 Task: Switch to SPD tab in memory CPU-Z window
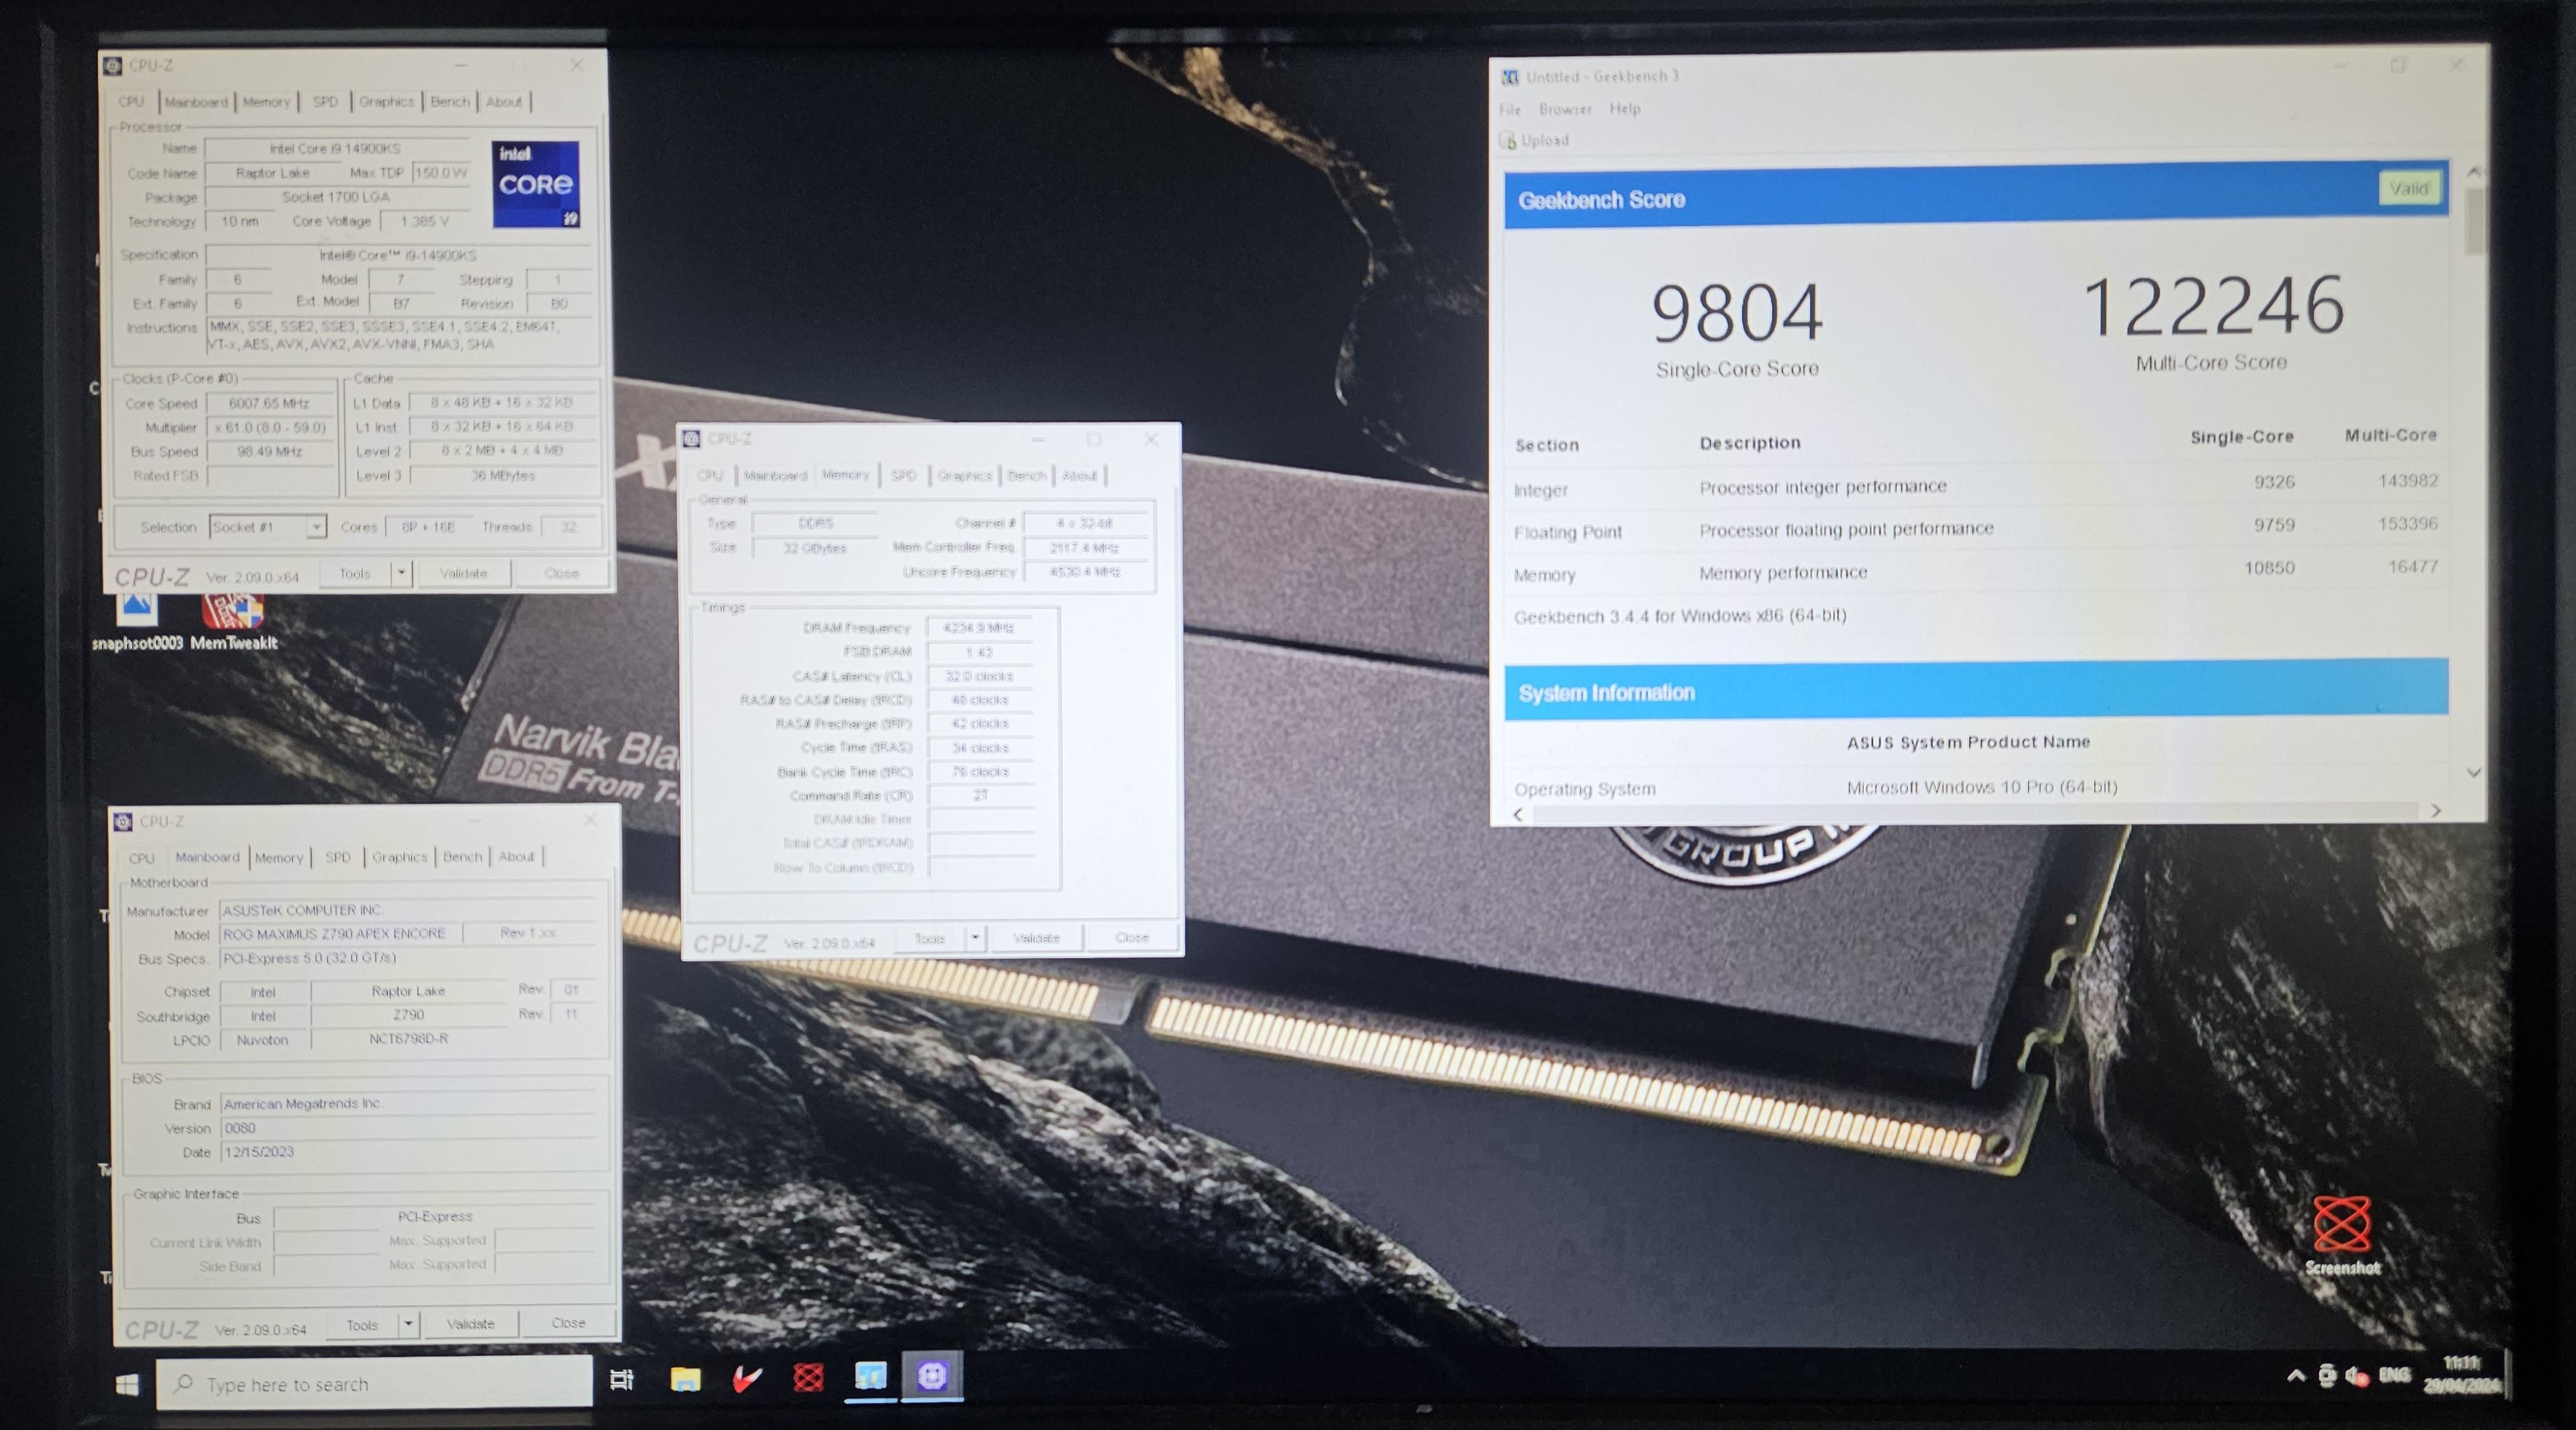(903, 475)
